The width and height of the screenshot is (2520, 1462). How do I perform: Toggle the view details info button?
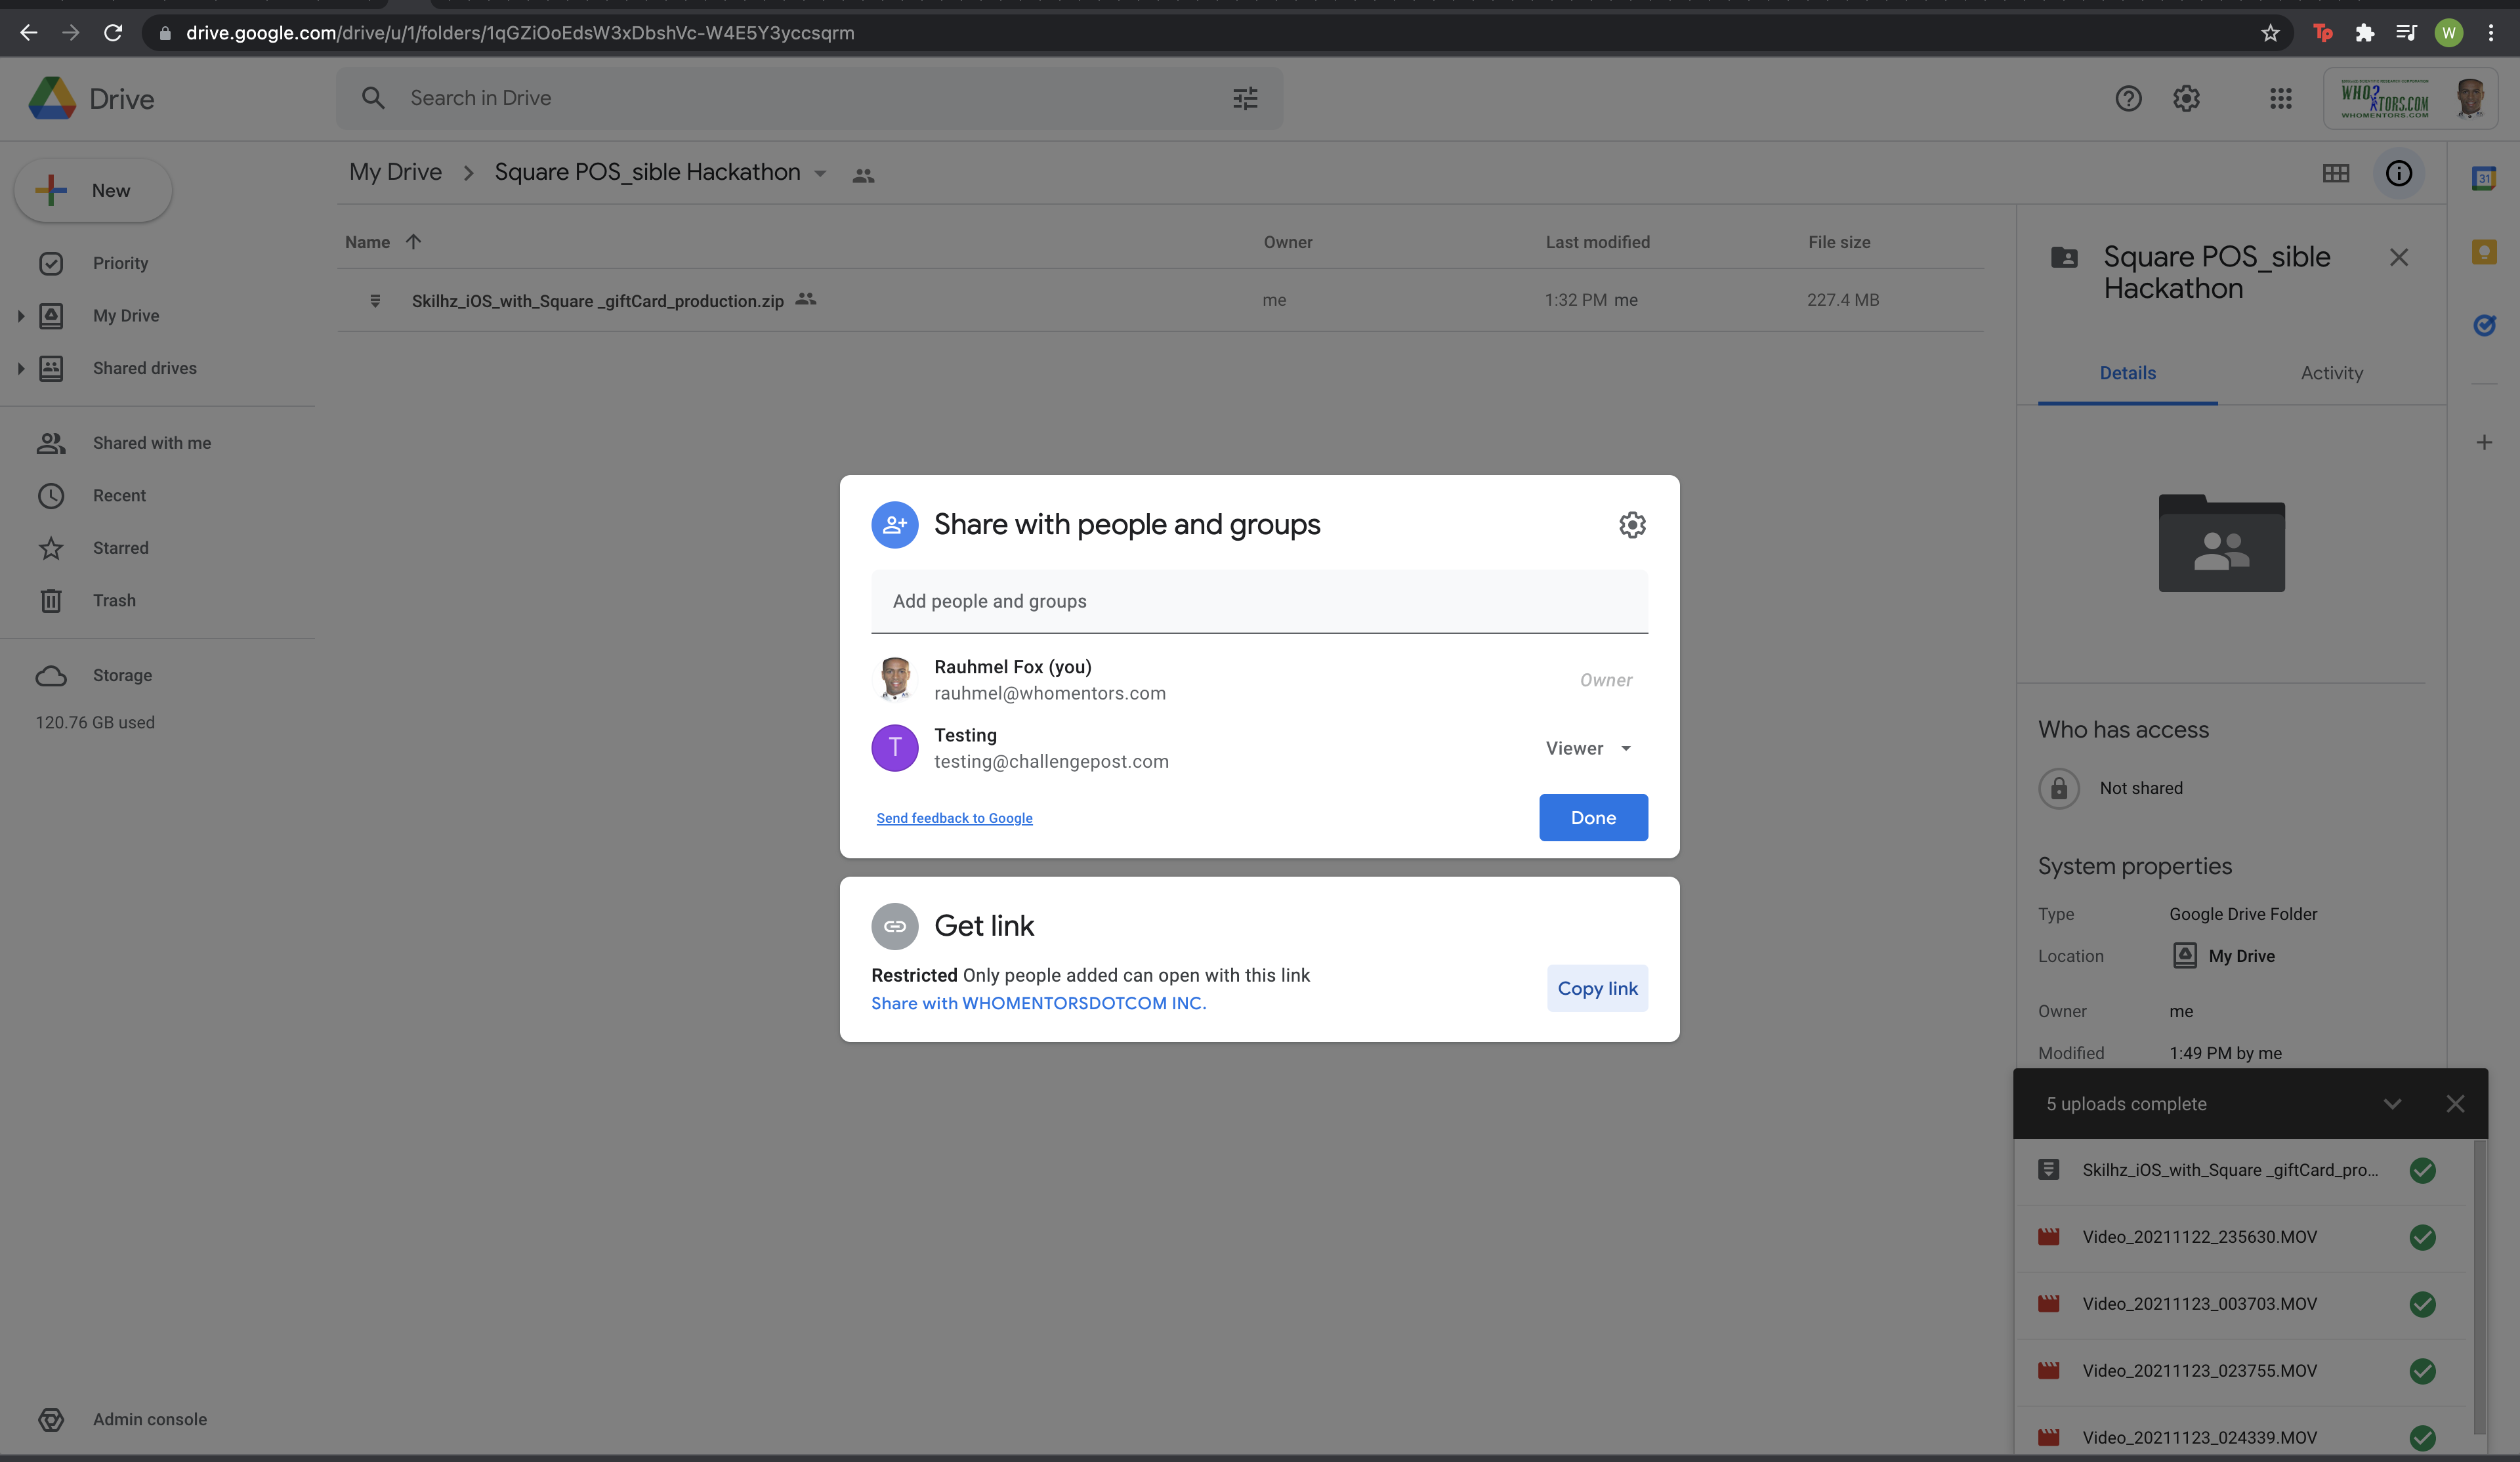tap(2398, 174)
